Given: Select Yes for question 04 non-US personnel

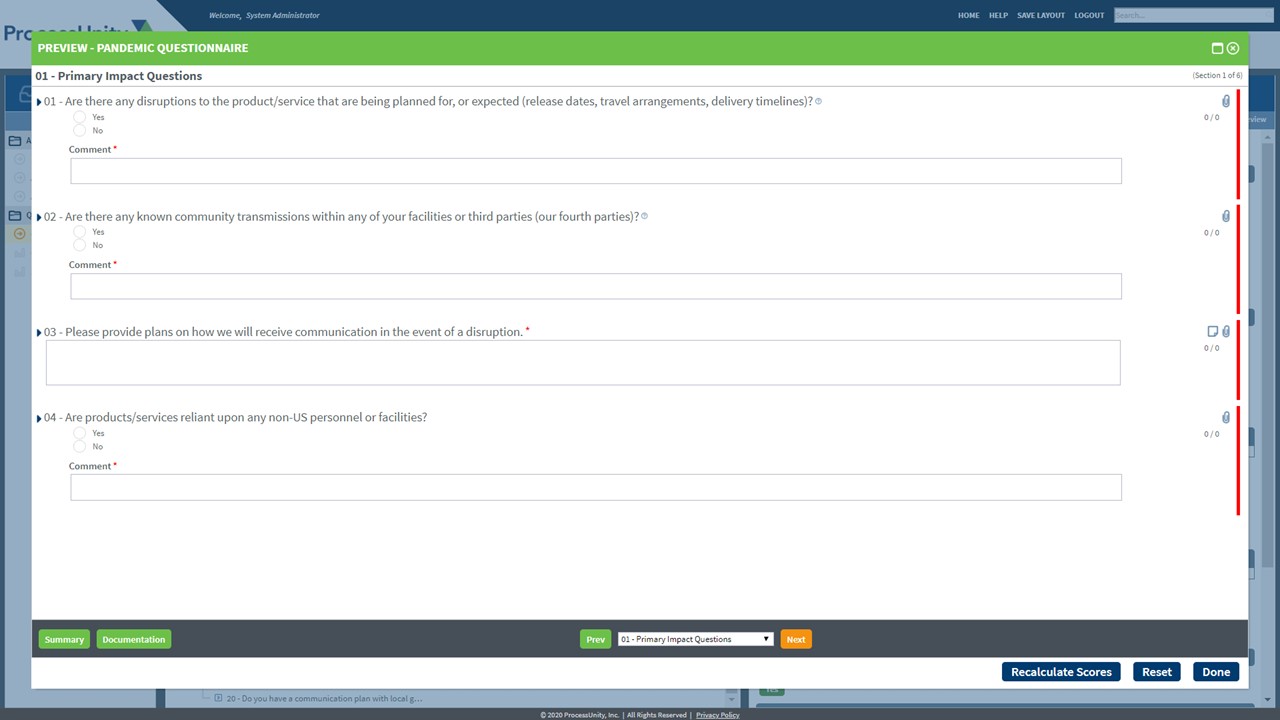Looking at the screenshot, I should click(x=80, y=433).
